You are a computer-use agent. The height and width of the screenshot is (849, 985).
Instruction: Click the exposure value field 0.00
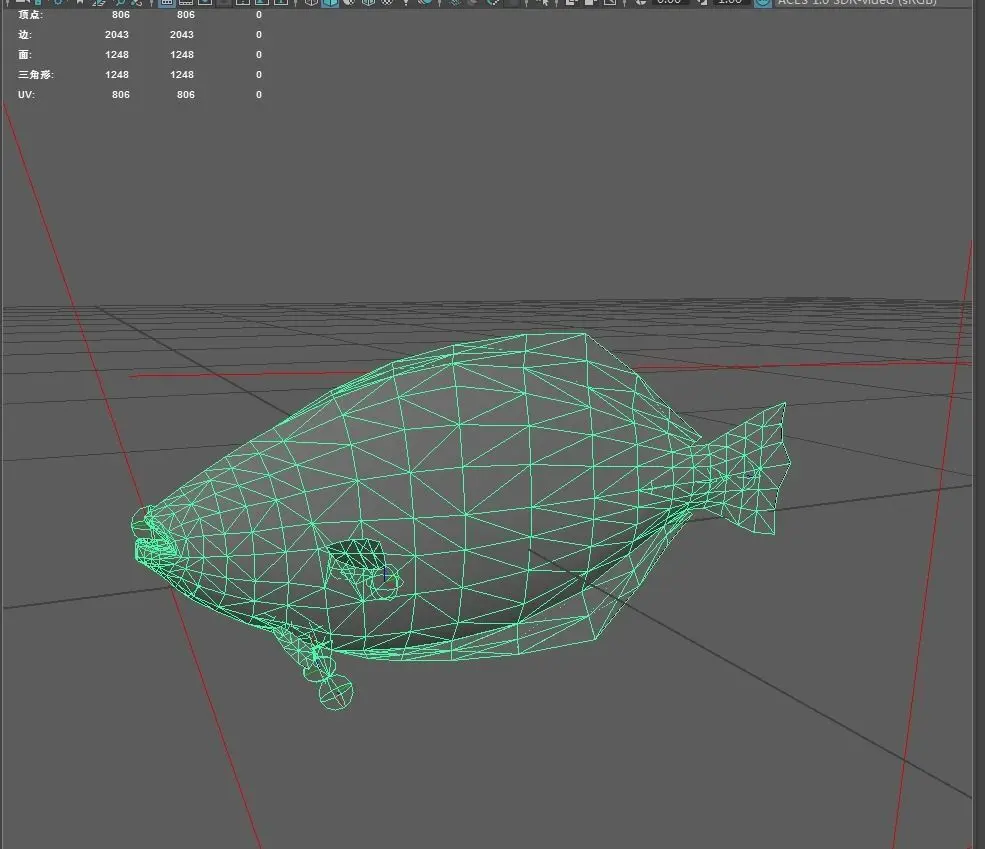pos(669,3)
